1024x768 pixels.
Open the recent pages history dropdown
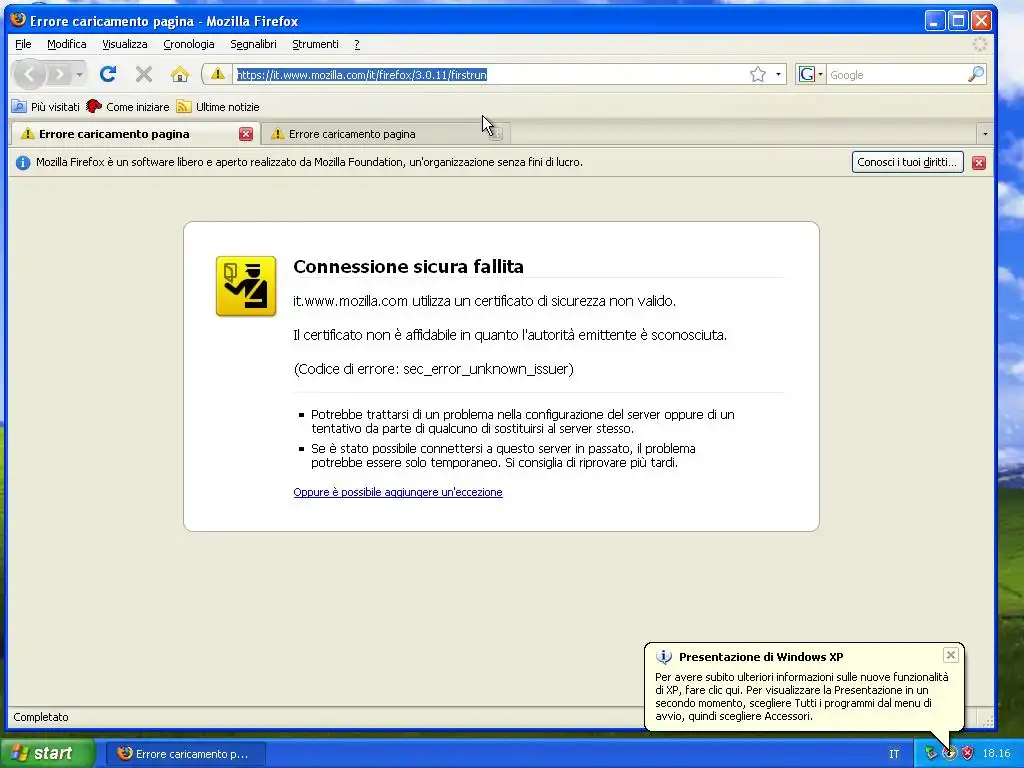(x=79, y=74)
